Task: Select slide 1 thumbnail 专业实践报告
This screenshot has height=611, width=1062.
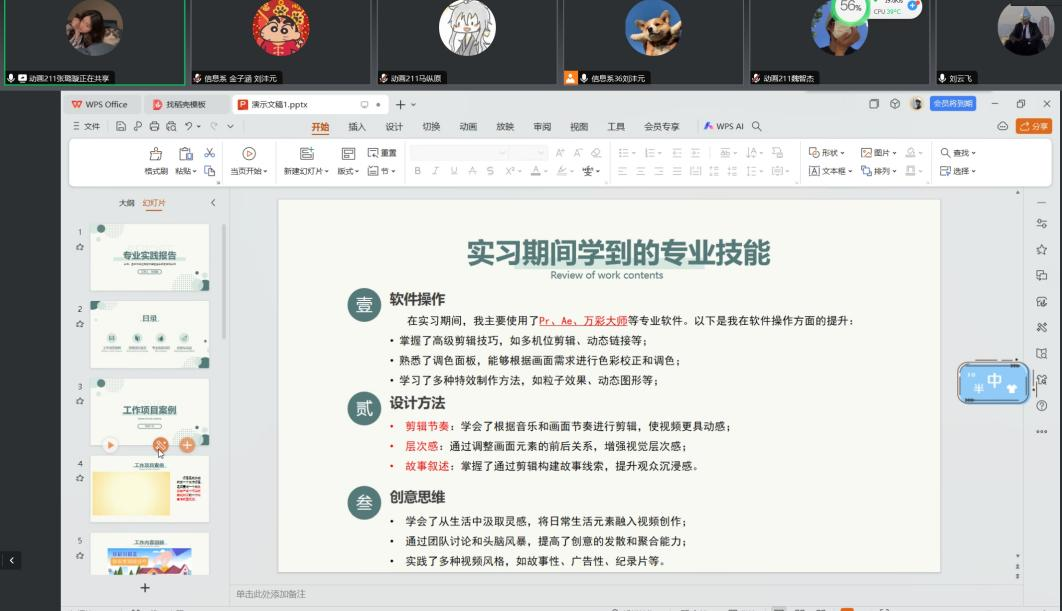Action: pos(150,256)
